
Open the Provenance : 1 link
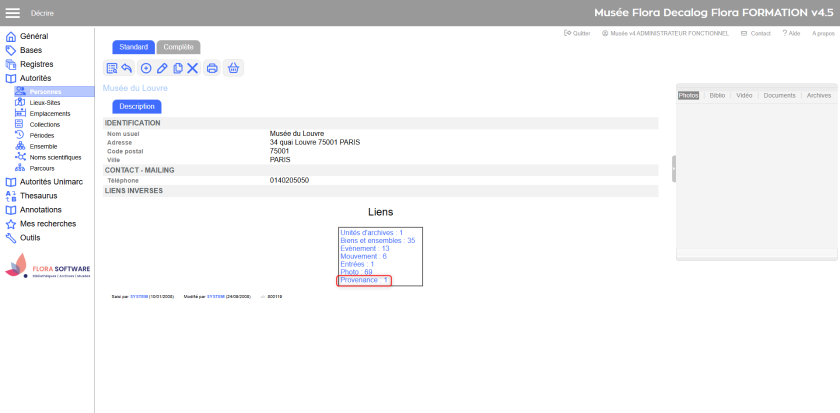point(364,280)
